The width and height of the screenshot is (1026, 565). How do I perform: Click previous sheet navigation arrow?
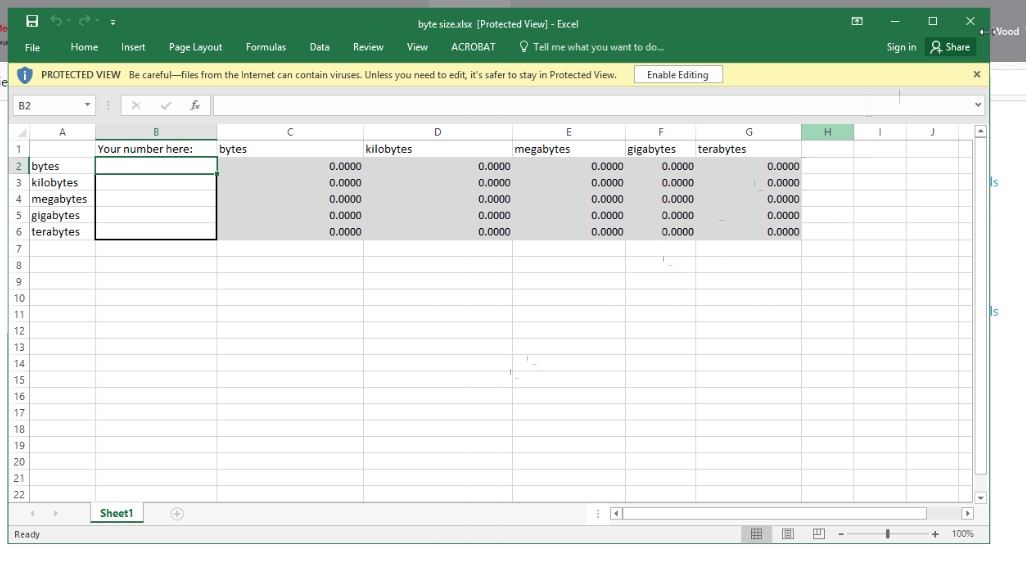click(32, 514)
